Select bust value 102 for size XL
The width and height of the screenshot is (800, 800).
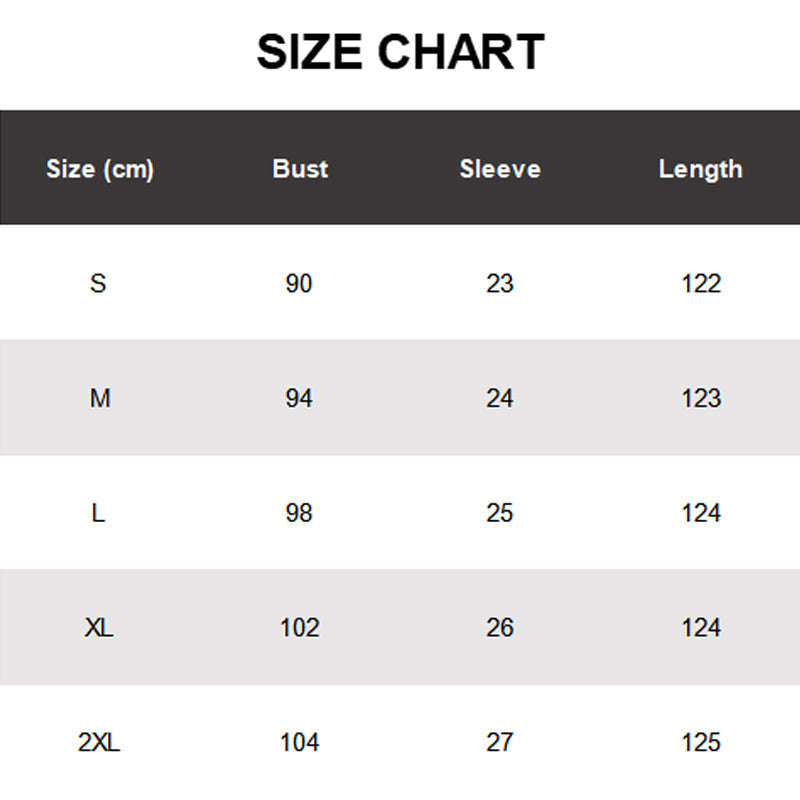(x=300, y=628)
